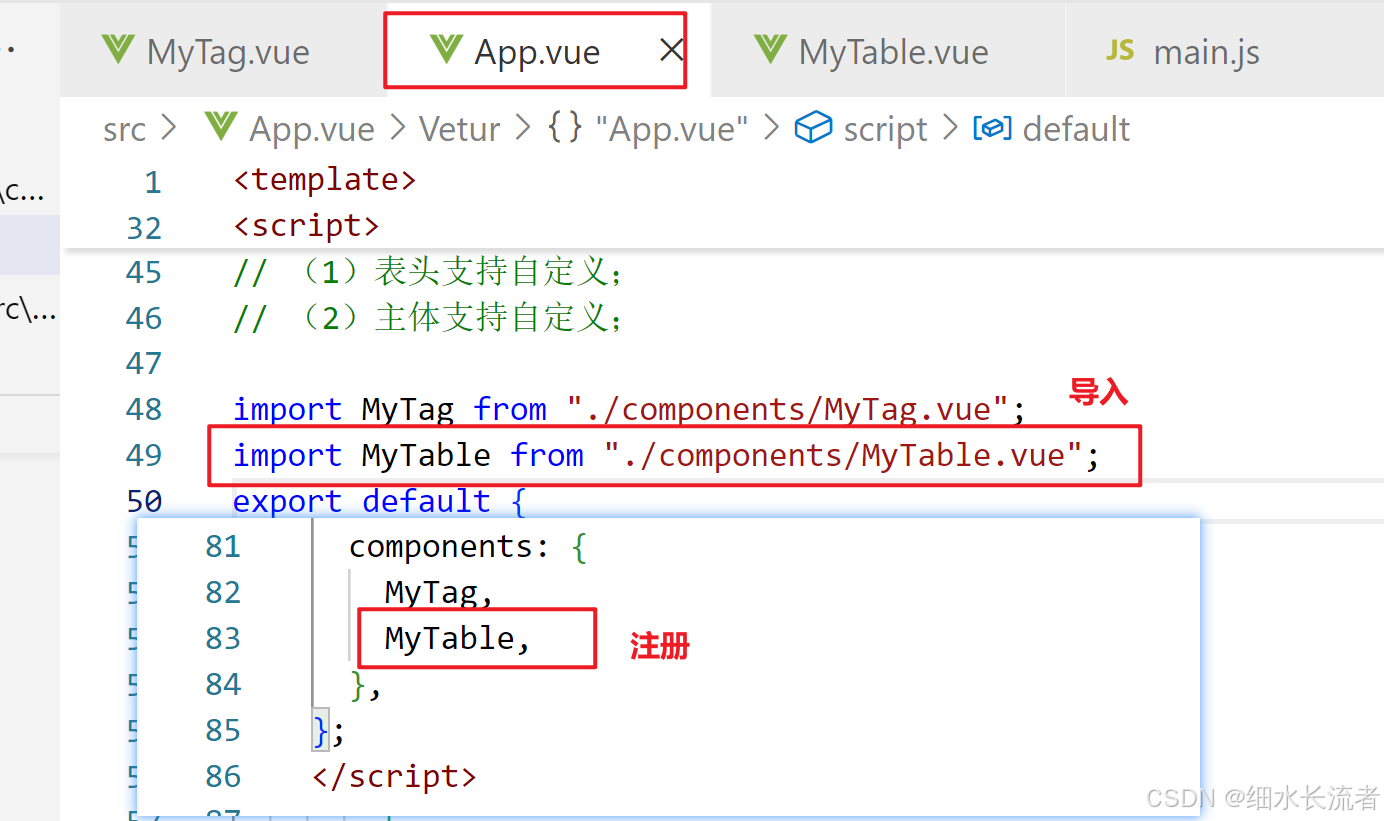Click sticky line <template> on line 1
This screenshot has width=1384, height=821.
pos(325,180)
